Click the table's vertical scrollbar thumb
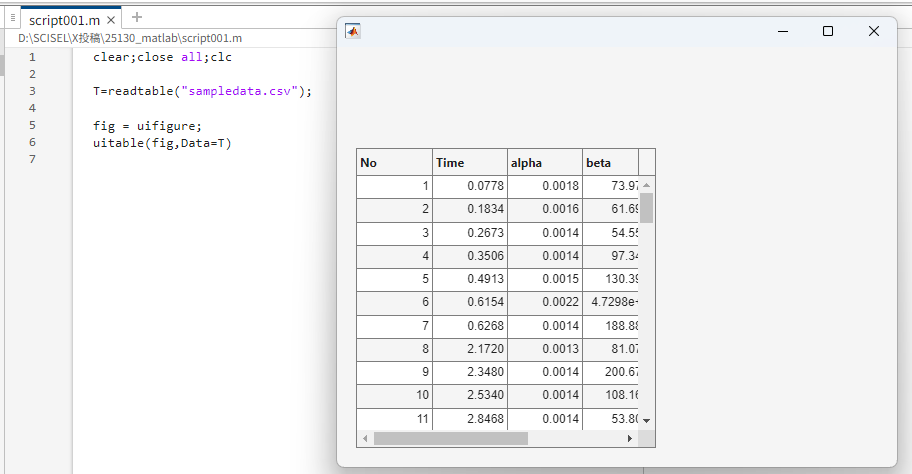This screenshot has width=912, height=474. click(646, 207)
